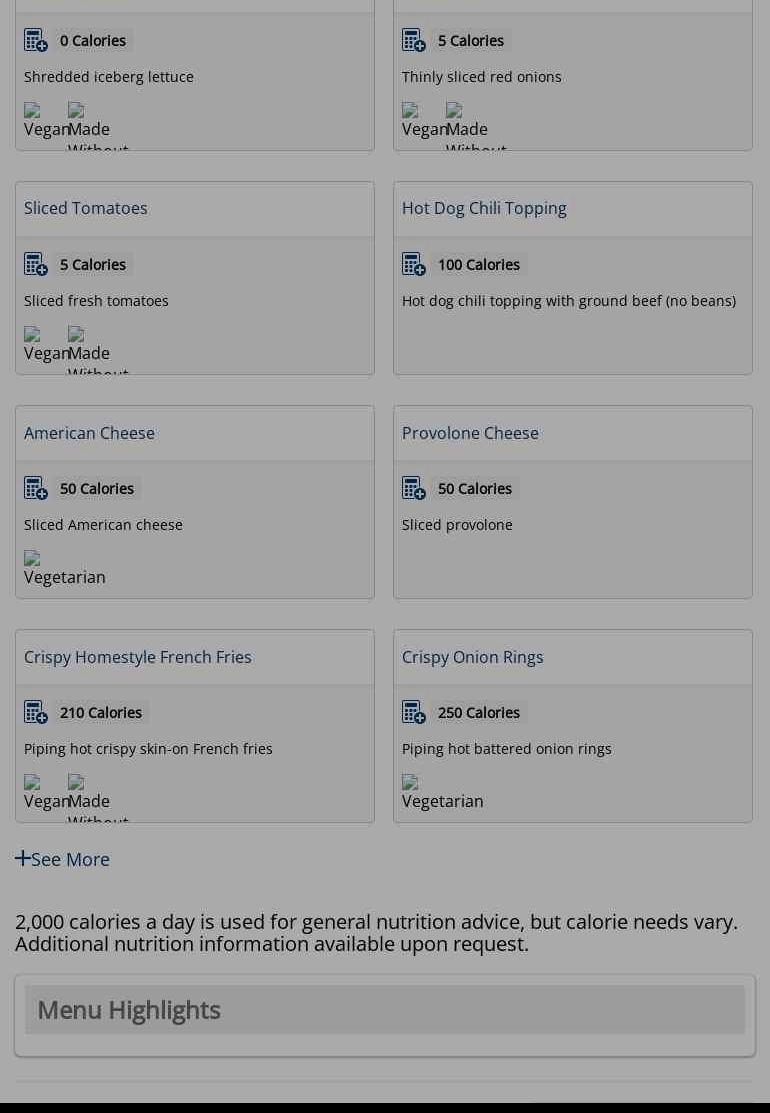Select the American Cheese item title
The width and height of the screenshot is (770, 1113).
89,433
